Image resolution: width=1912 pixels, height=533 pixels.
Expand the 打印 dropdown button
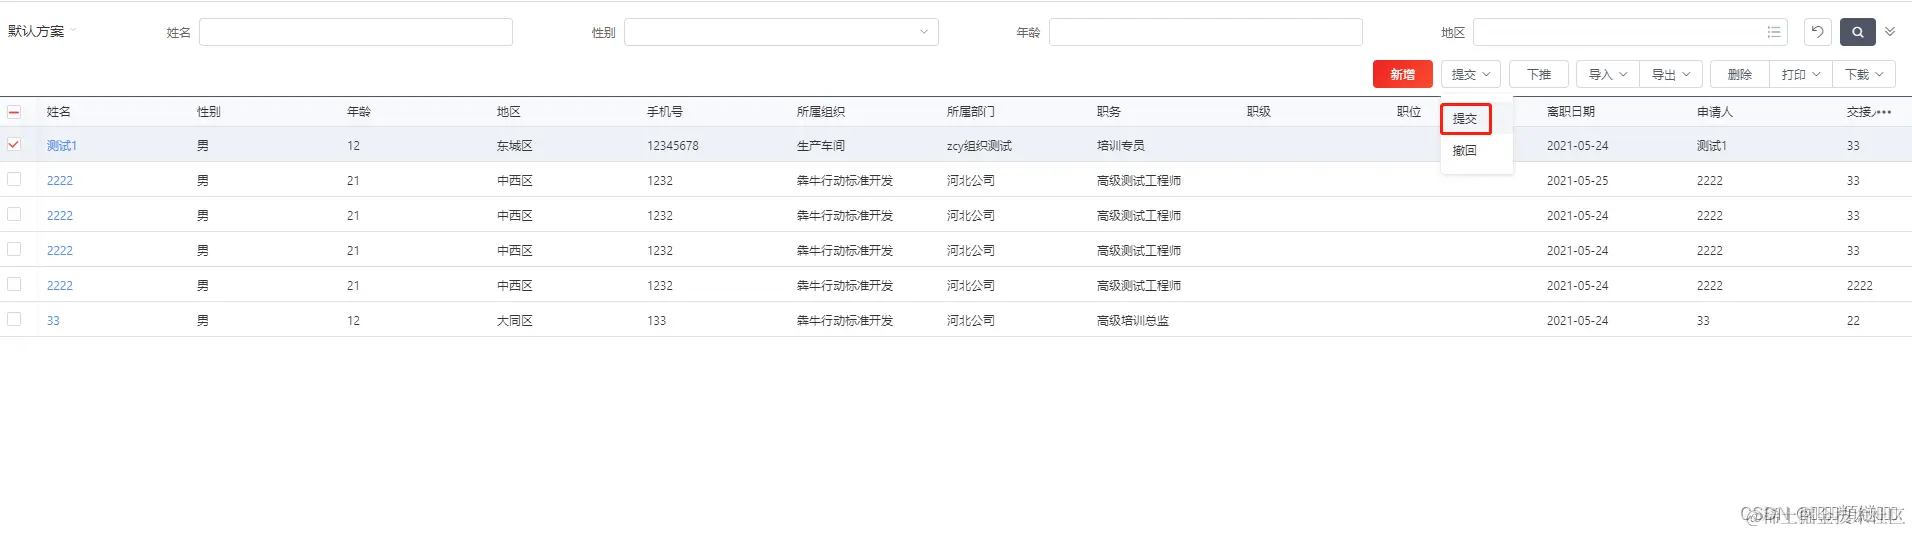[1801, 74]
